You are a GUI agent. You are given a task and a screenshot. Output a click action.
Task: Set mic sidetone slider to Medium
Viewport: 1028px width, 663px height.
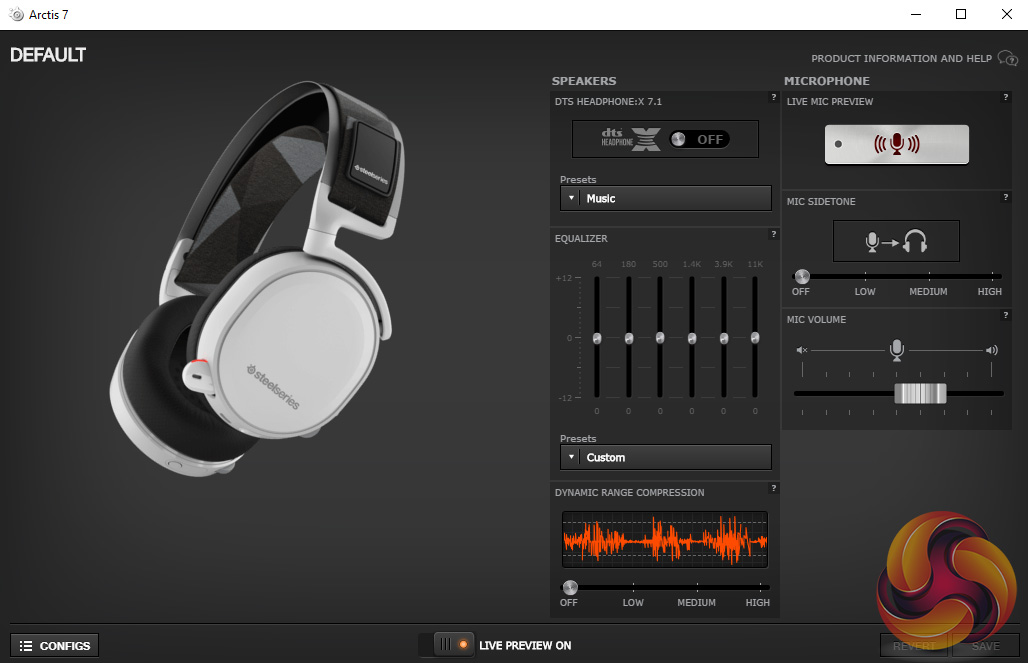click(x=929, y=276)
